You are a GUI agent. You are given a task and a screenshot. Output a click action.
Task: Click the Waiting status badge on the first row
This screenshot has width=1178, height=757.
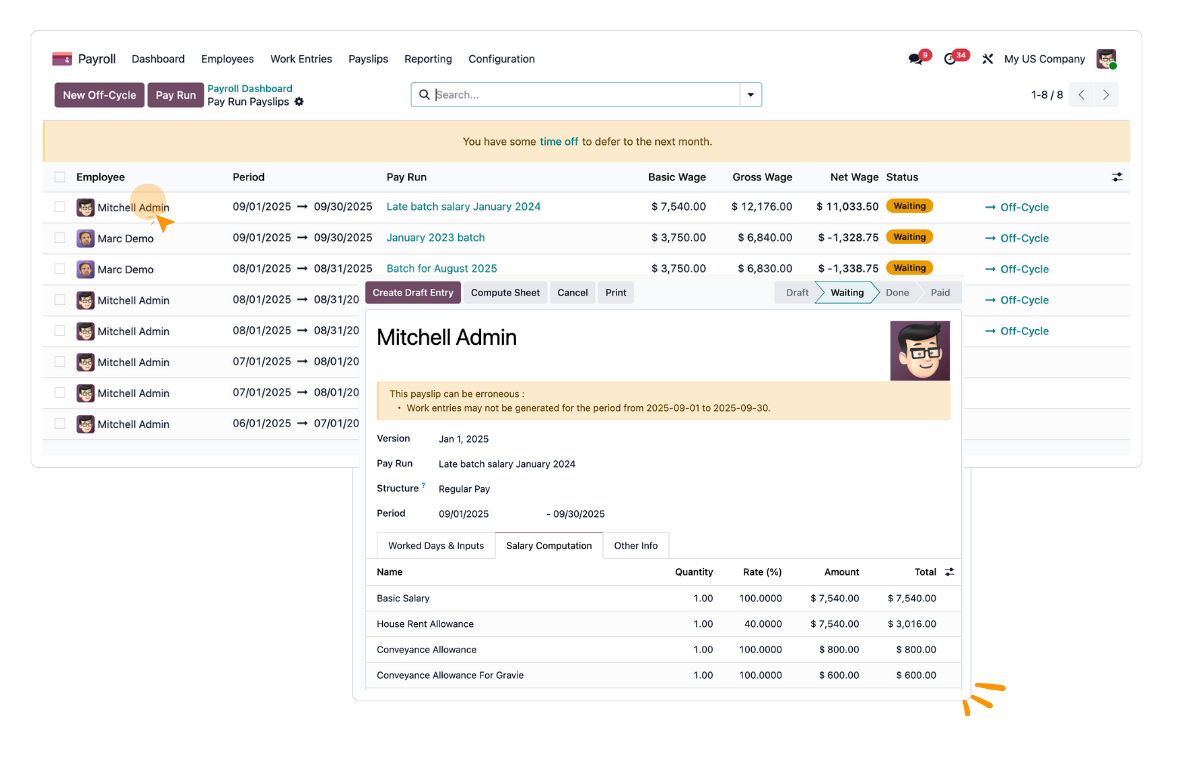pos(909,205)
